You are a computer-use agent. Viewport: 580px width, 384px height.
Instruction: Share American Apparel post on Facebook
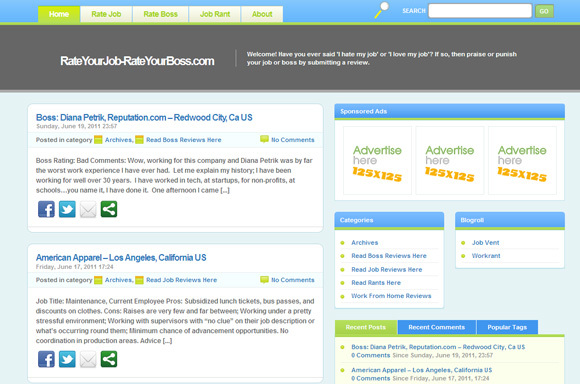click(x=46, y=359)
